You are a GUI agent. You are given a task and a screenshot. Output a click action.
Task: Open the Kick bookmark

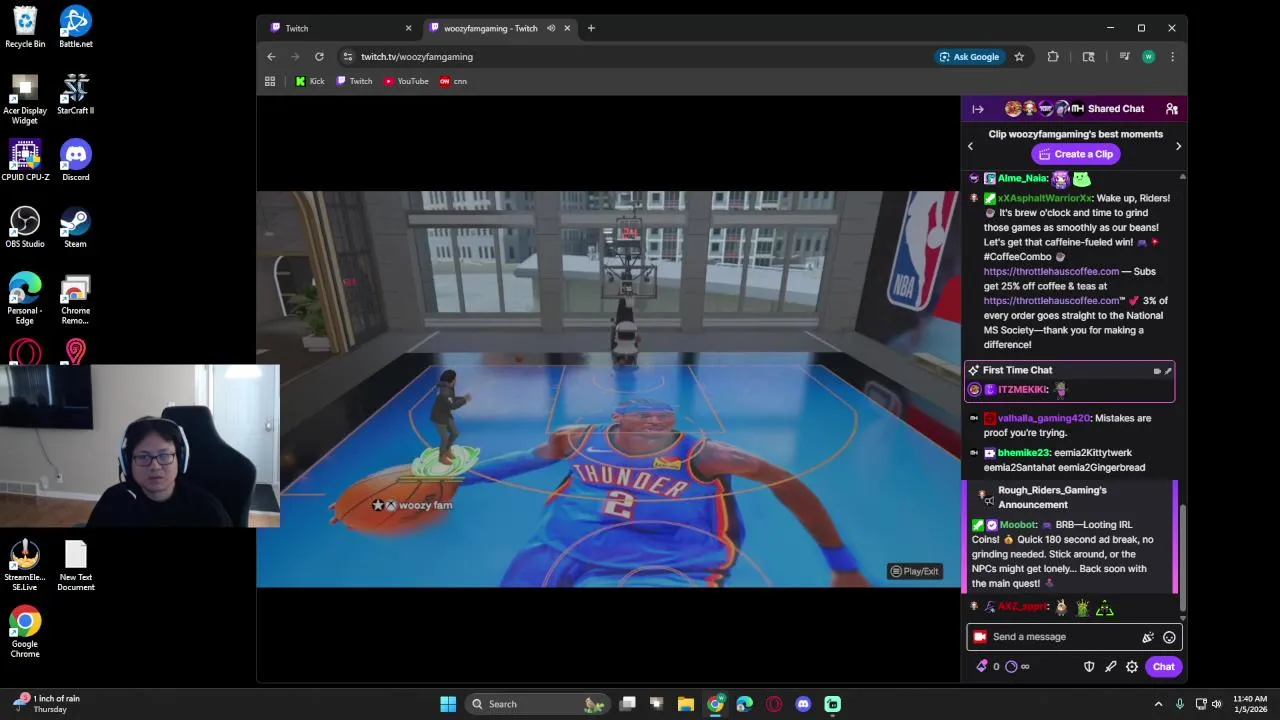coord(310,81)
